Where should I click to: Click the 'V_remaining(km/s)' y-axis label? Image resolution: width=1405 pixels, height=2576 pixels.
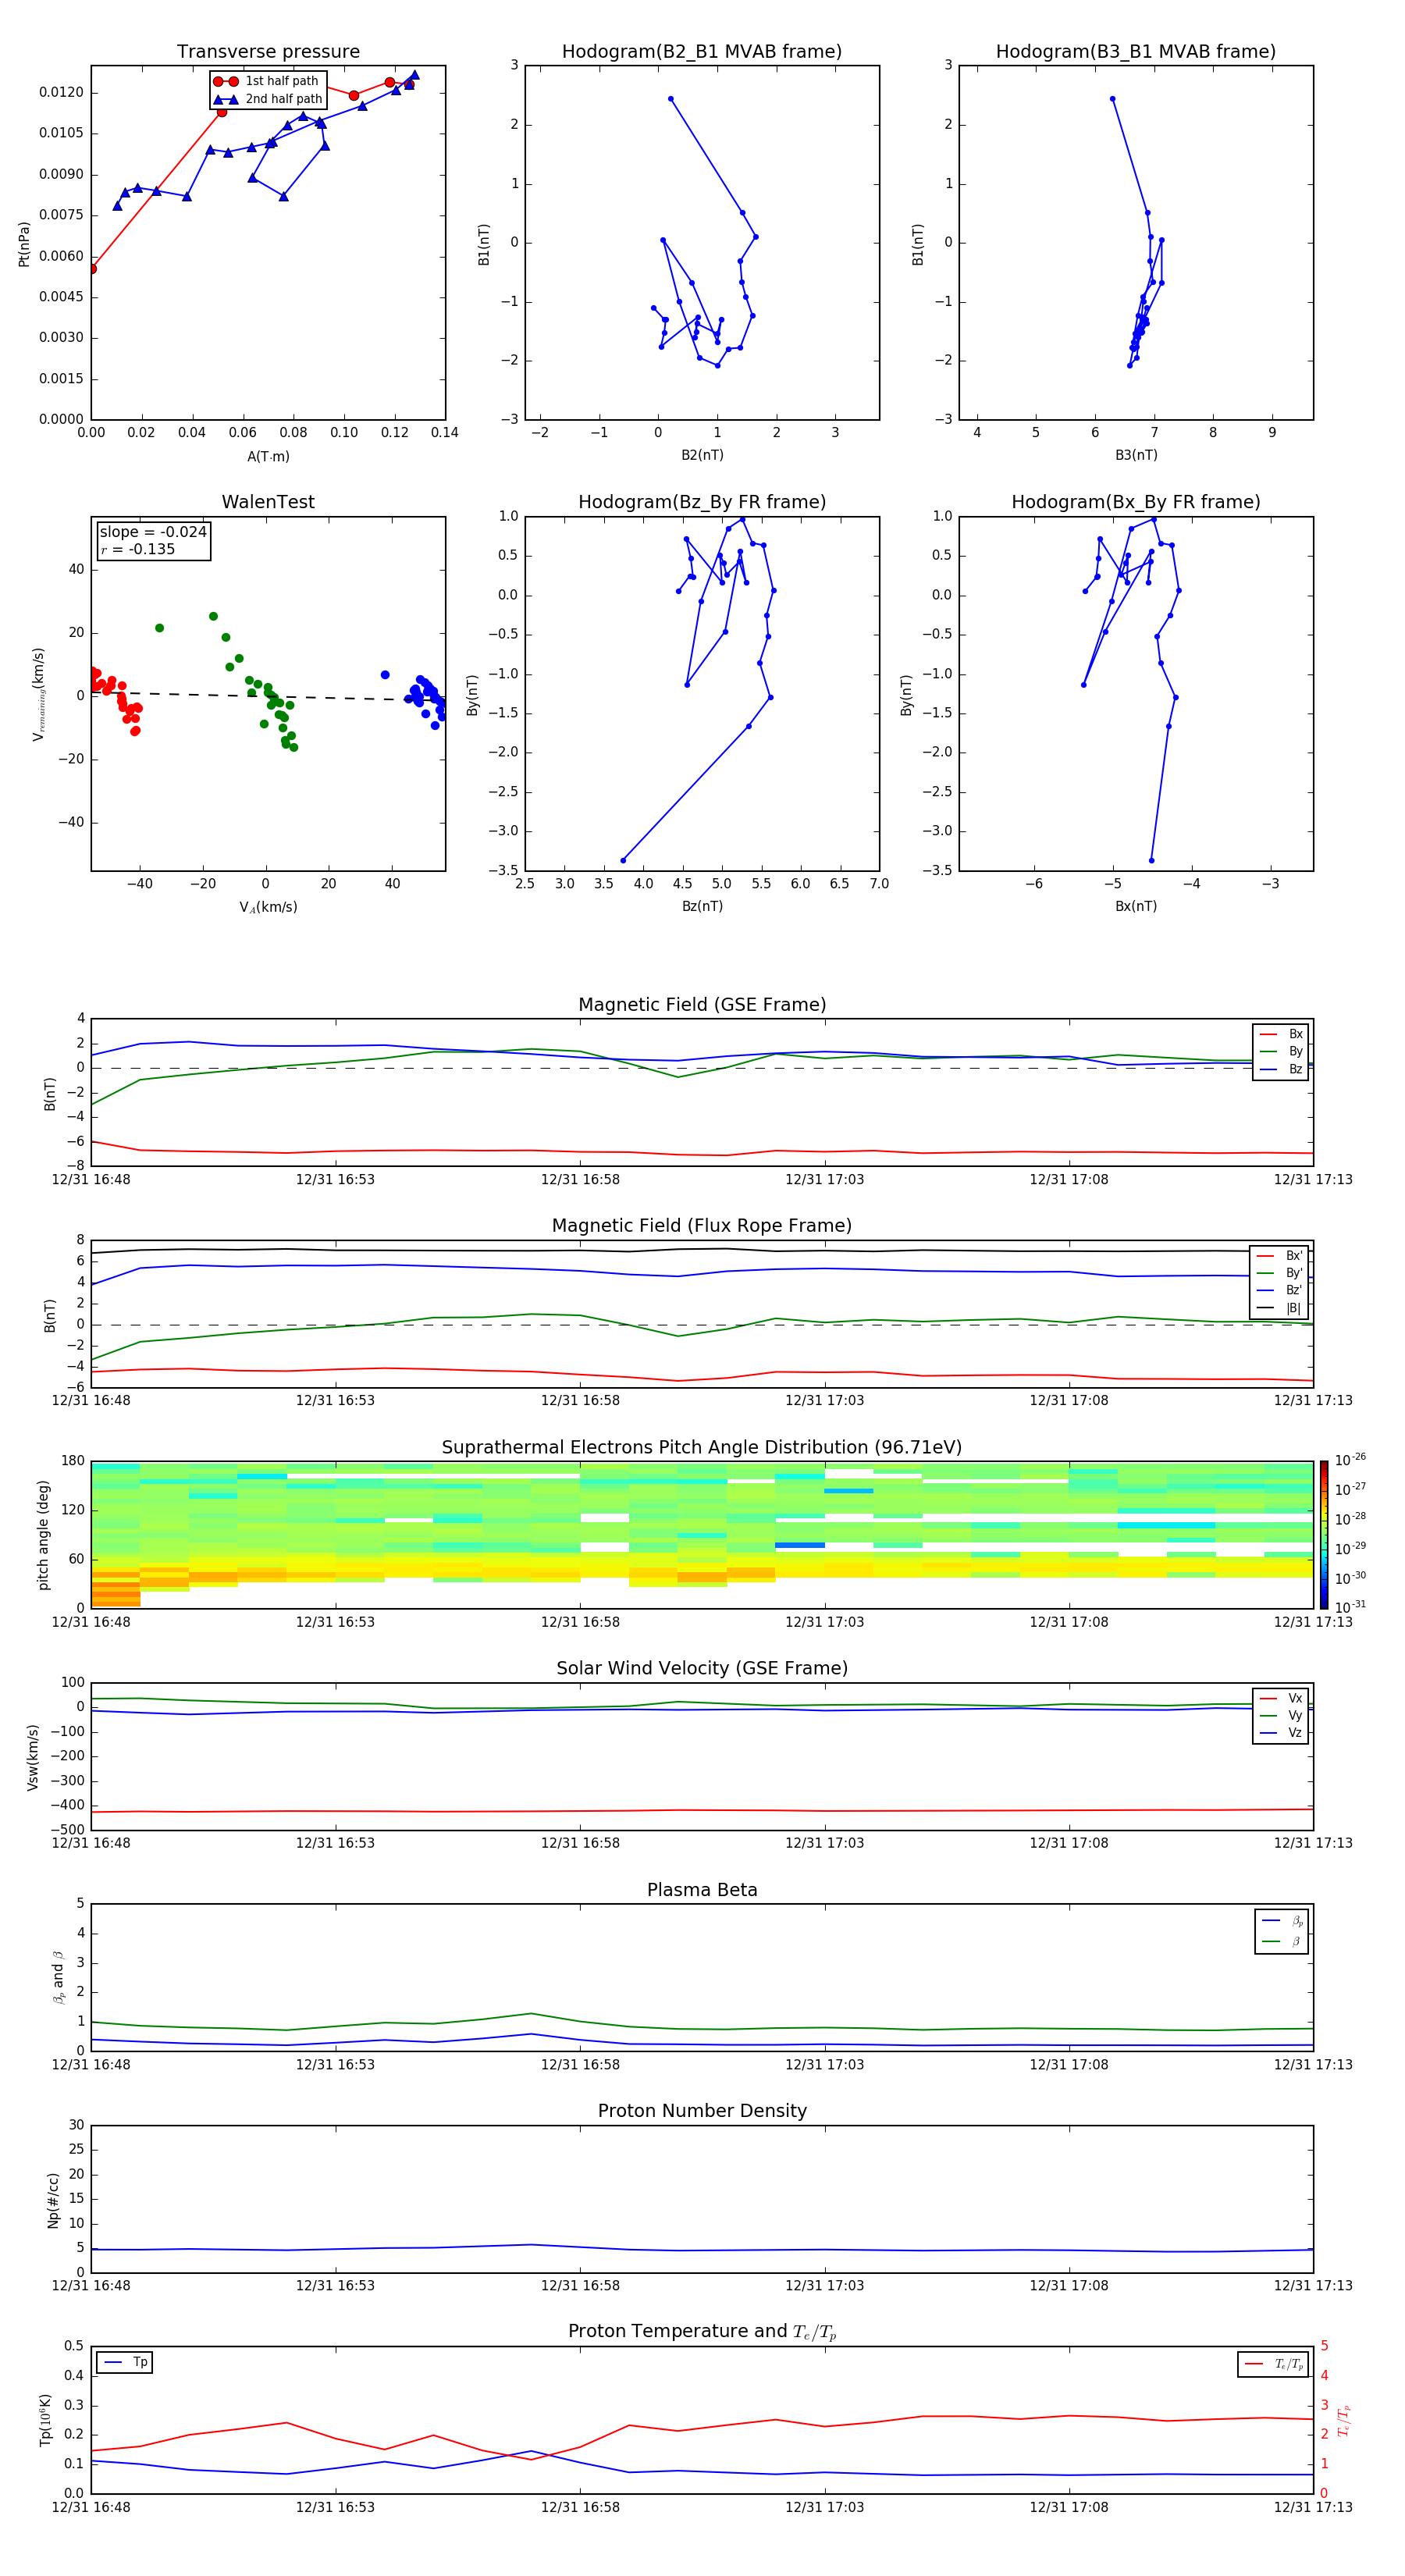tap(38, 694)
